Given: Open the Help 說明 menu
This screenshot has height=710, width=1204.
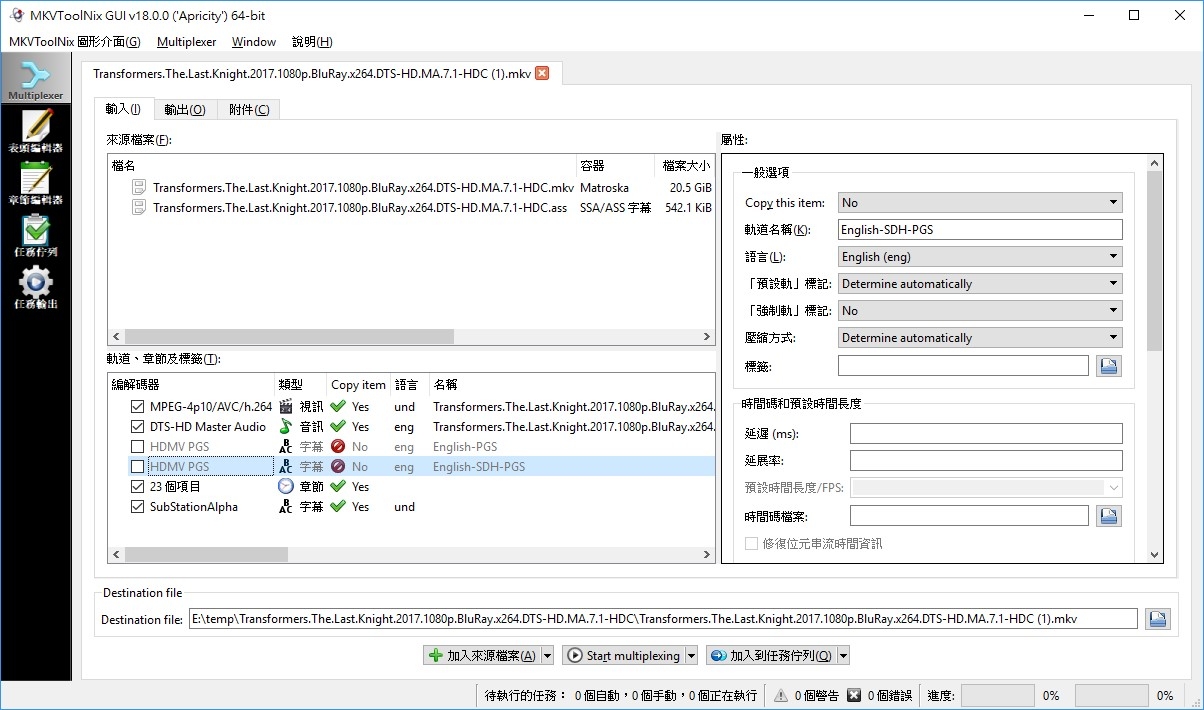Looking at the screenshot, I should 312,42.
